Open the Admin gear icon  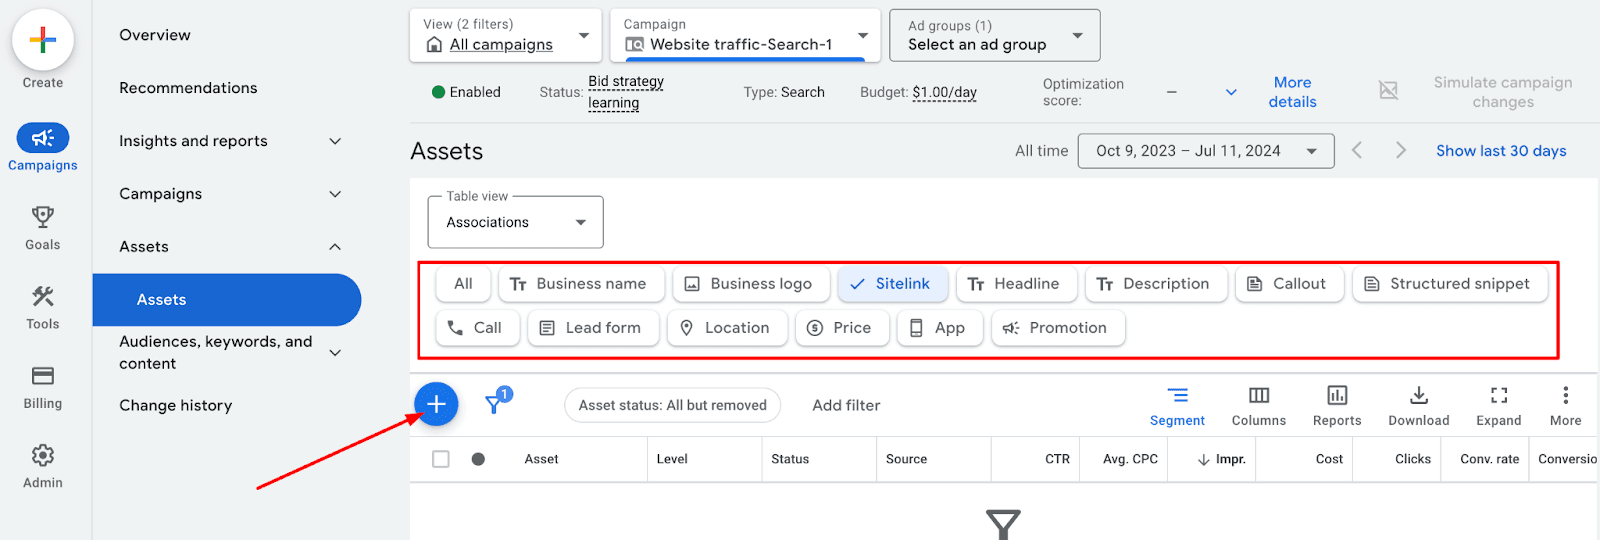[x=42, y=455]
